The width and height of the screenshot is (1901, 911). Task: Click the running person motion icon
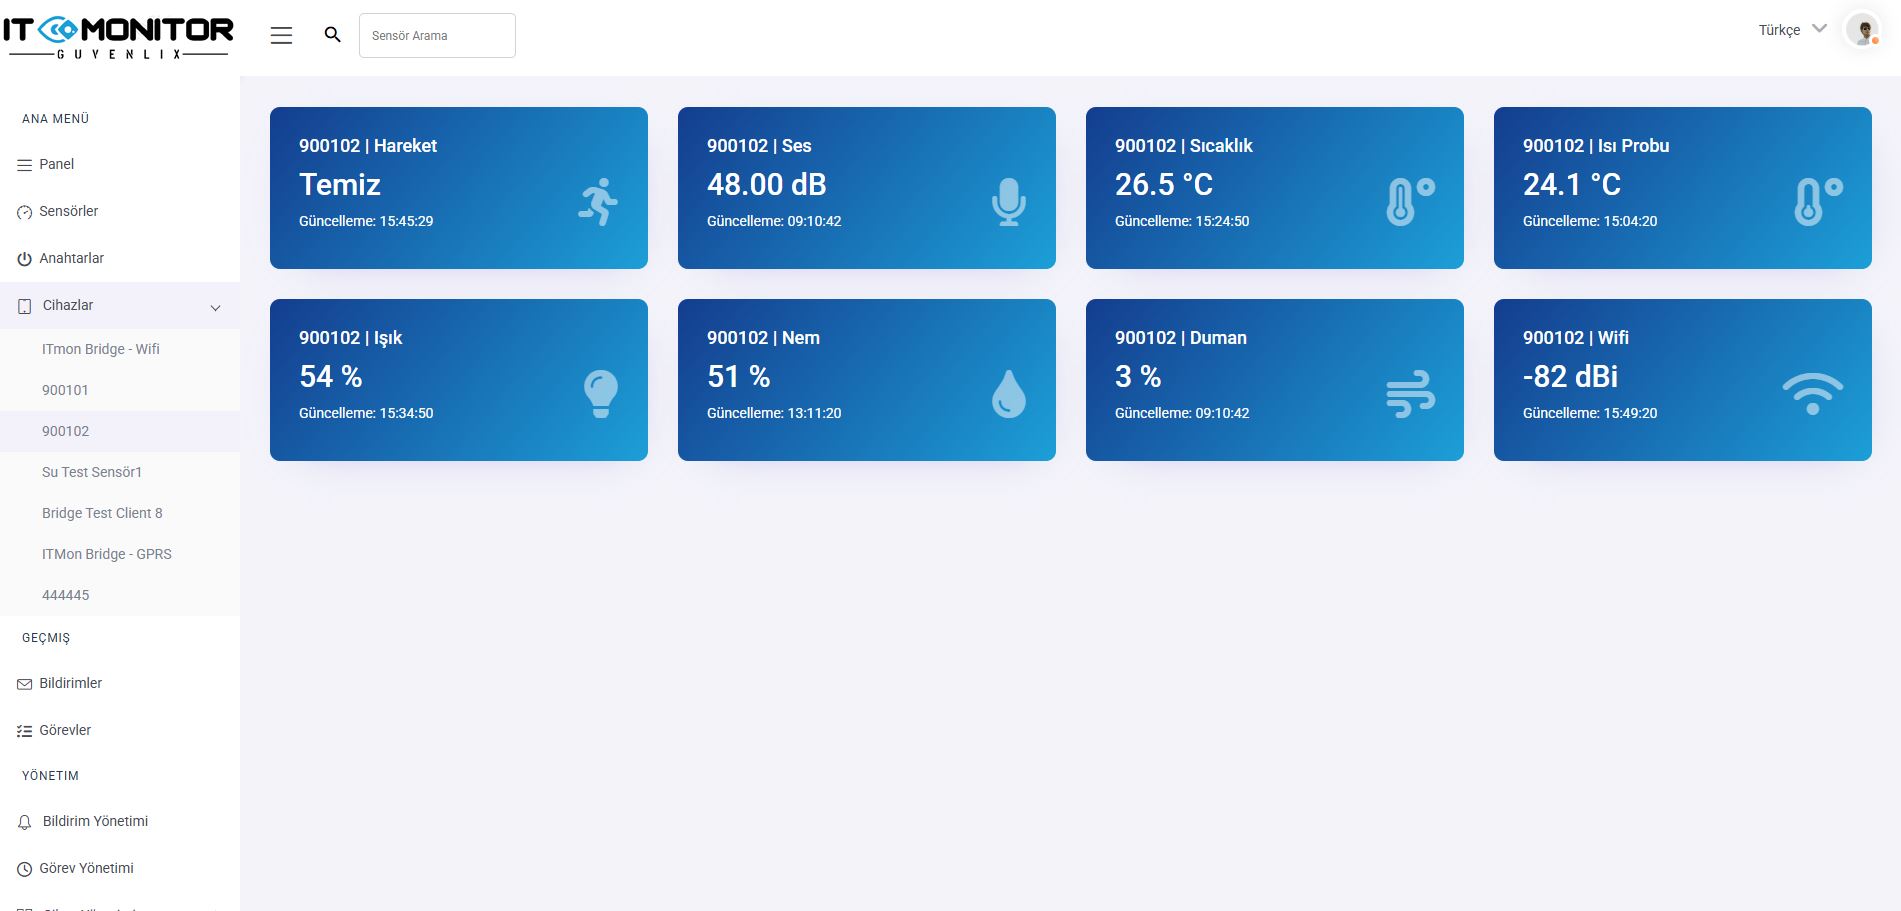point(599,202)
